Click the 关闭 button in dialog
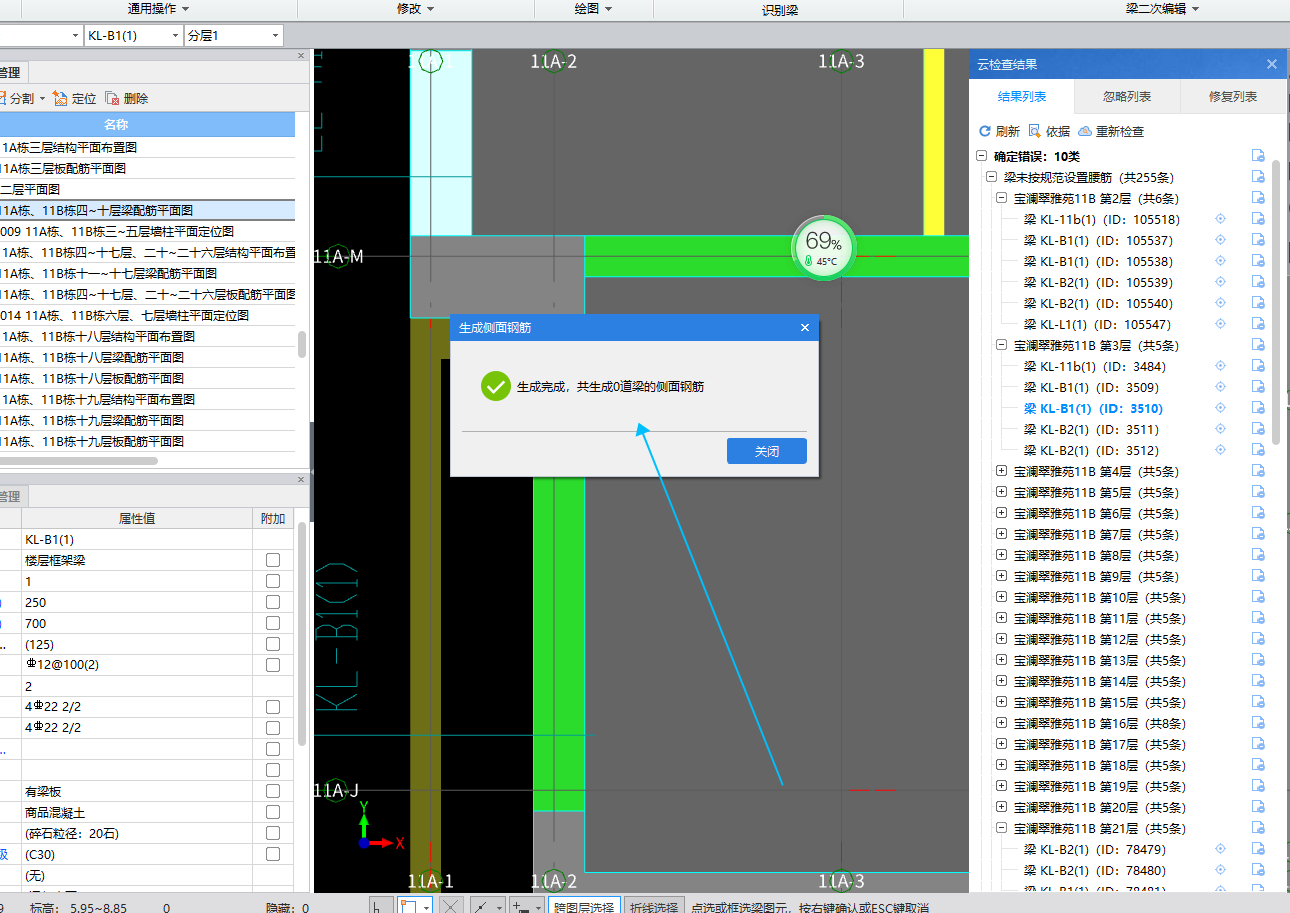The height and width of the screenshot is (913, 1290). (767, 451)
